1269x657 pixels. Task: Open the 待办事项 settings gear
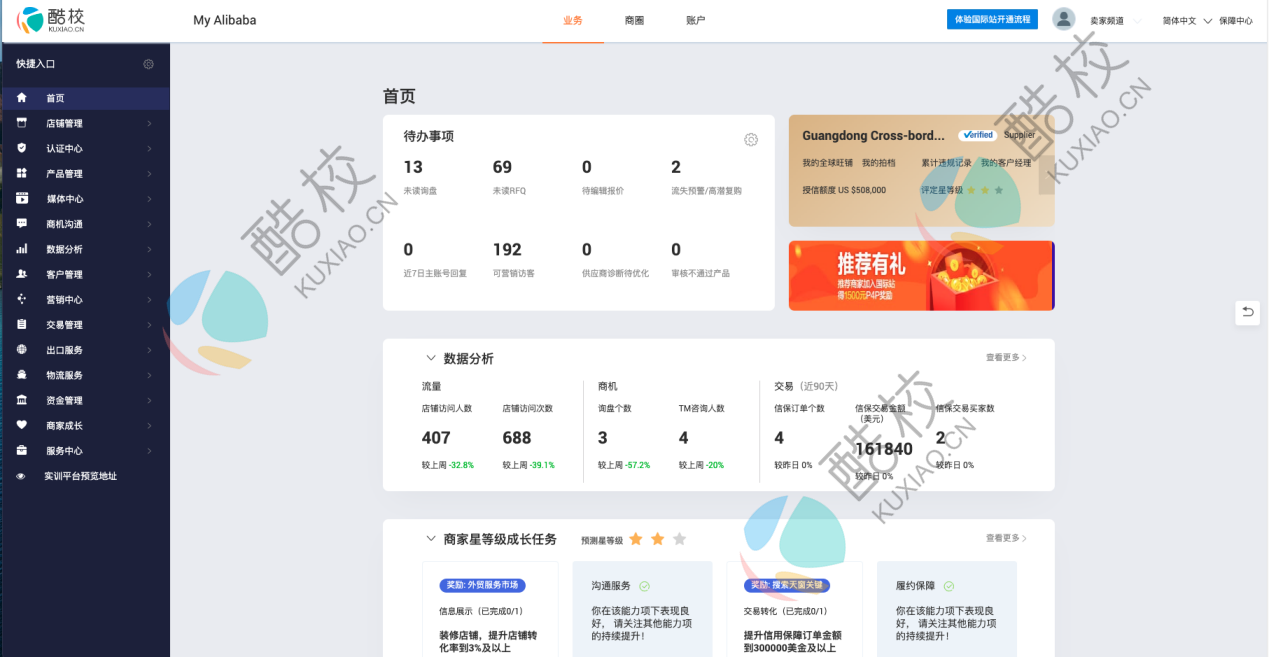(x=751, y=140)
